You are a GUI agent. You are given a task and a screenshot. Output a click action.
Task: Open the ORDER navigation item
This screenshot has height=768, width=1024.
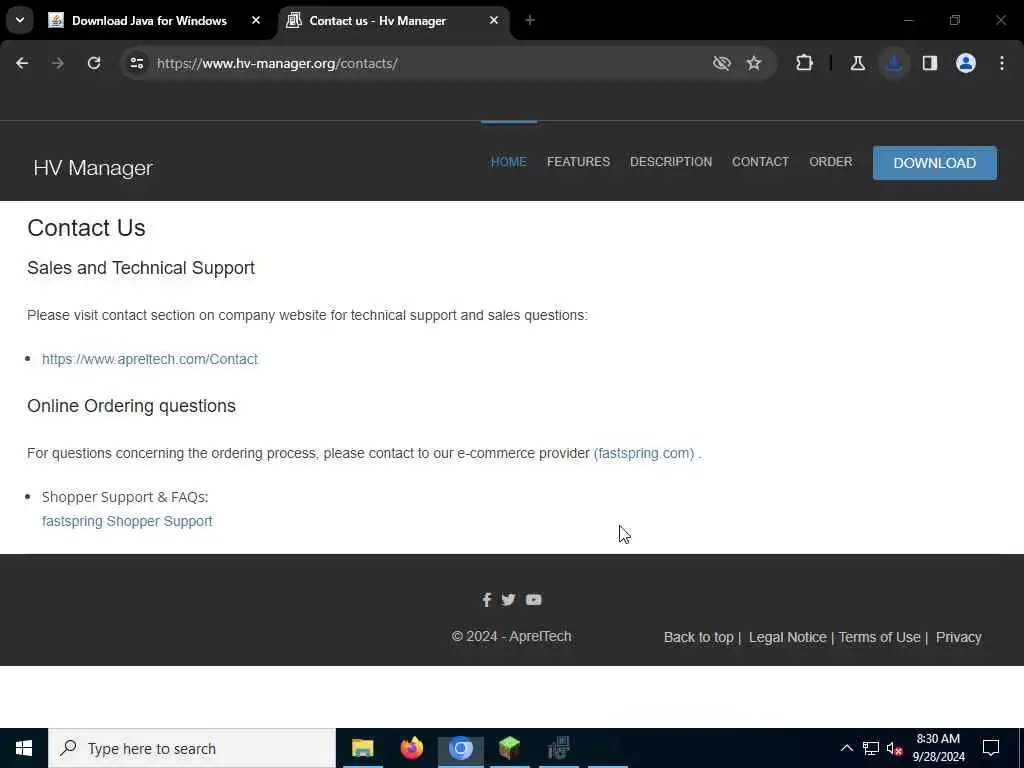pos(831,161)
